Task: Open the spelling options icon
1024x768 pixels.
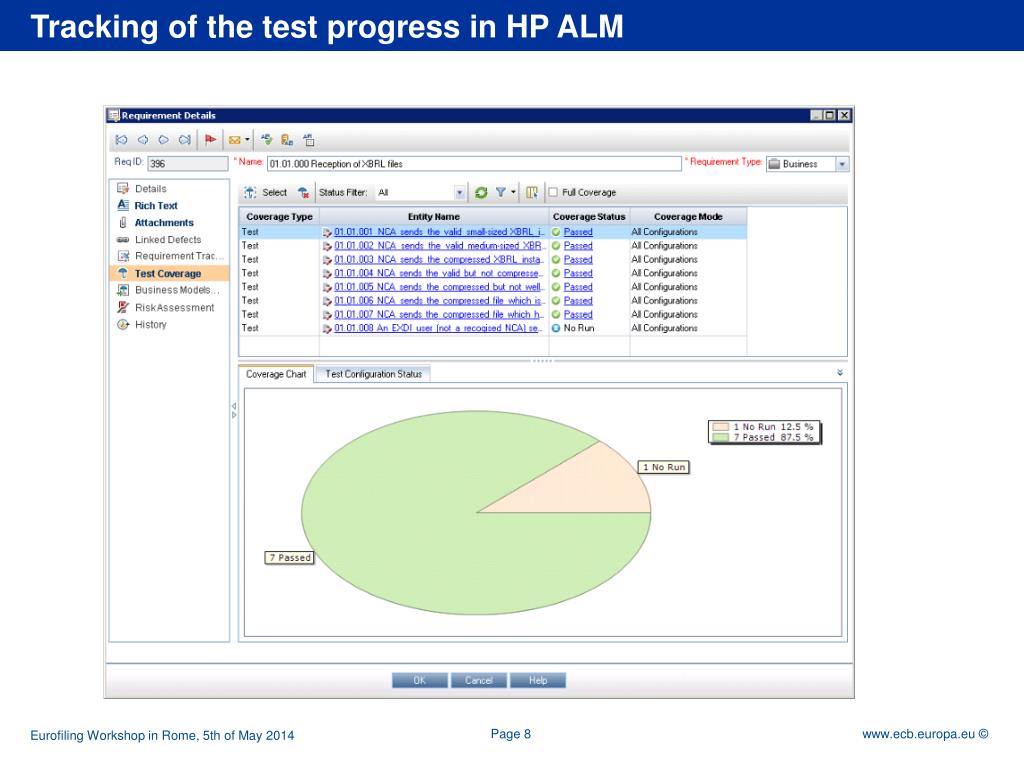Action: (x=309, y=140)
